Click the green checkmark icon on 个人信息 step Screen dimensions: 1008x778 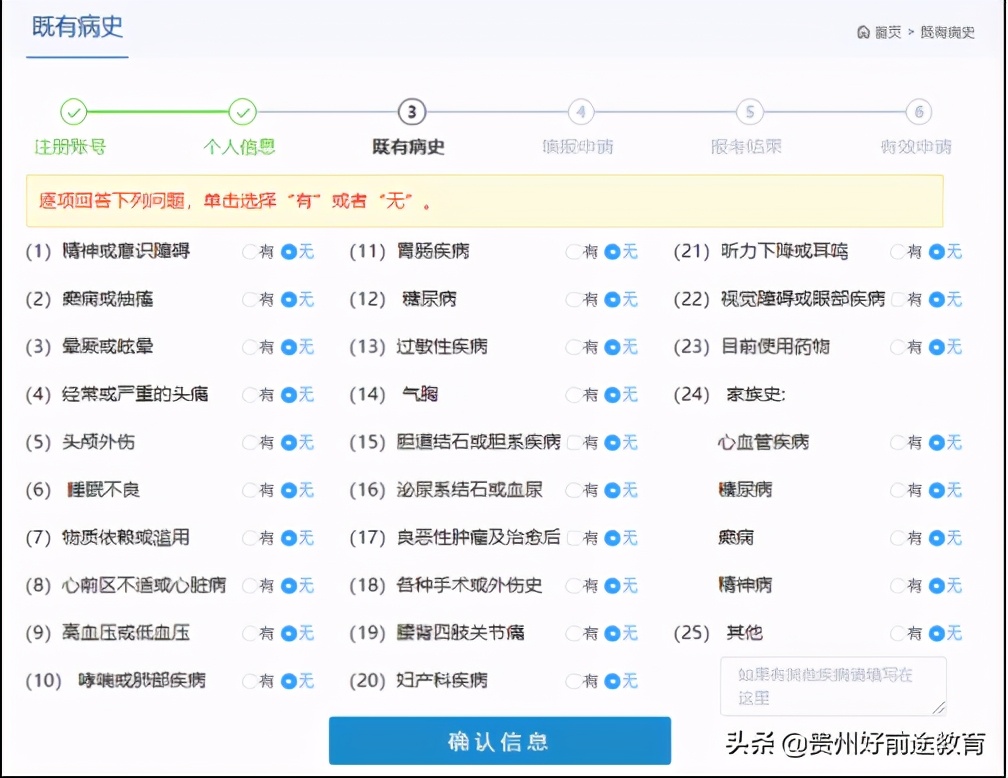(x=243, y=111)
